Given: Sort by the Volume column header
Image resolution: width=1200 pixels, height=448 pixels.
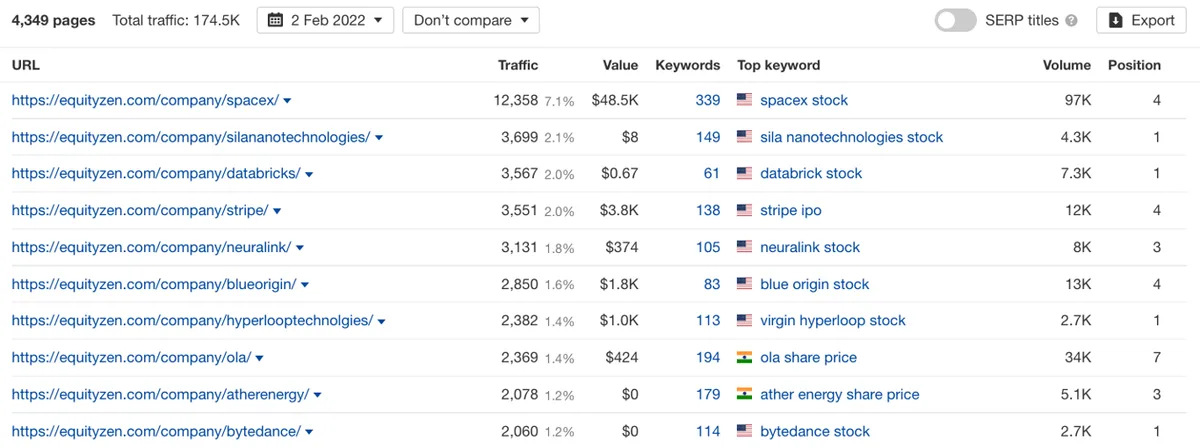Looking at the screenshot, I should tap(1067, 65).
